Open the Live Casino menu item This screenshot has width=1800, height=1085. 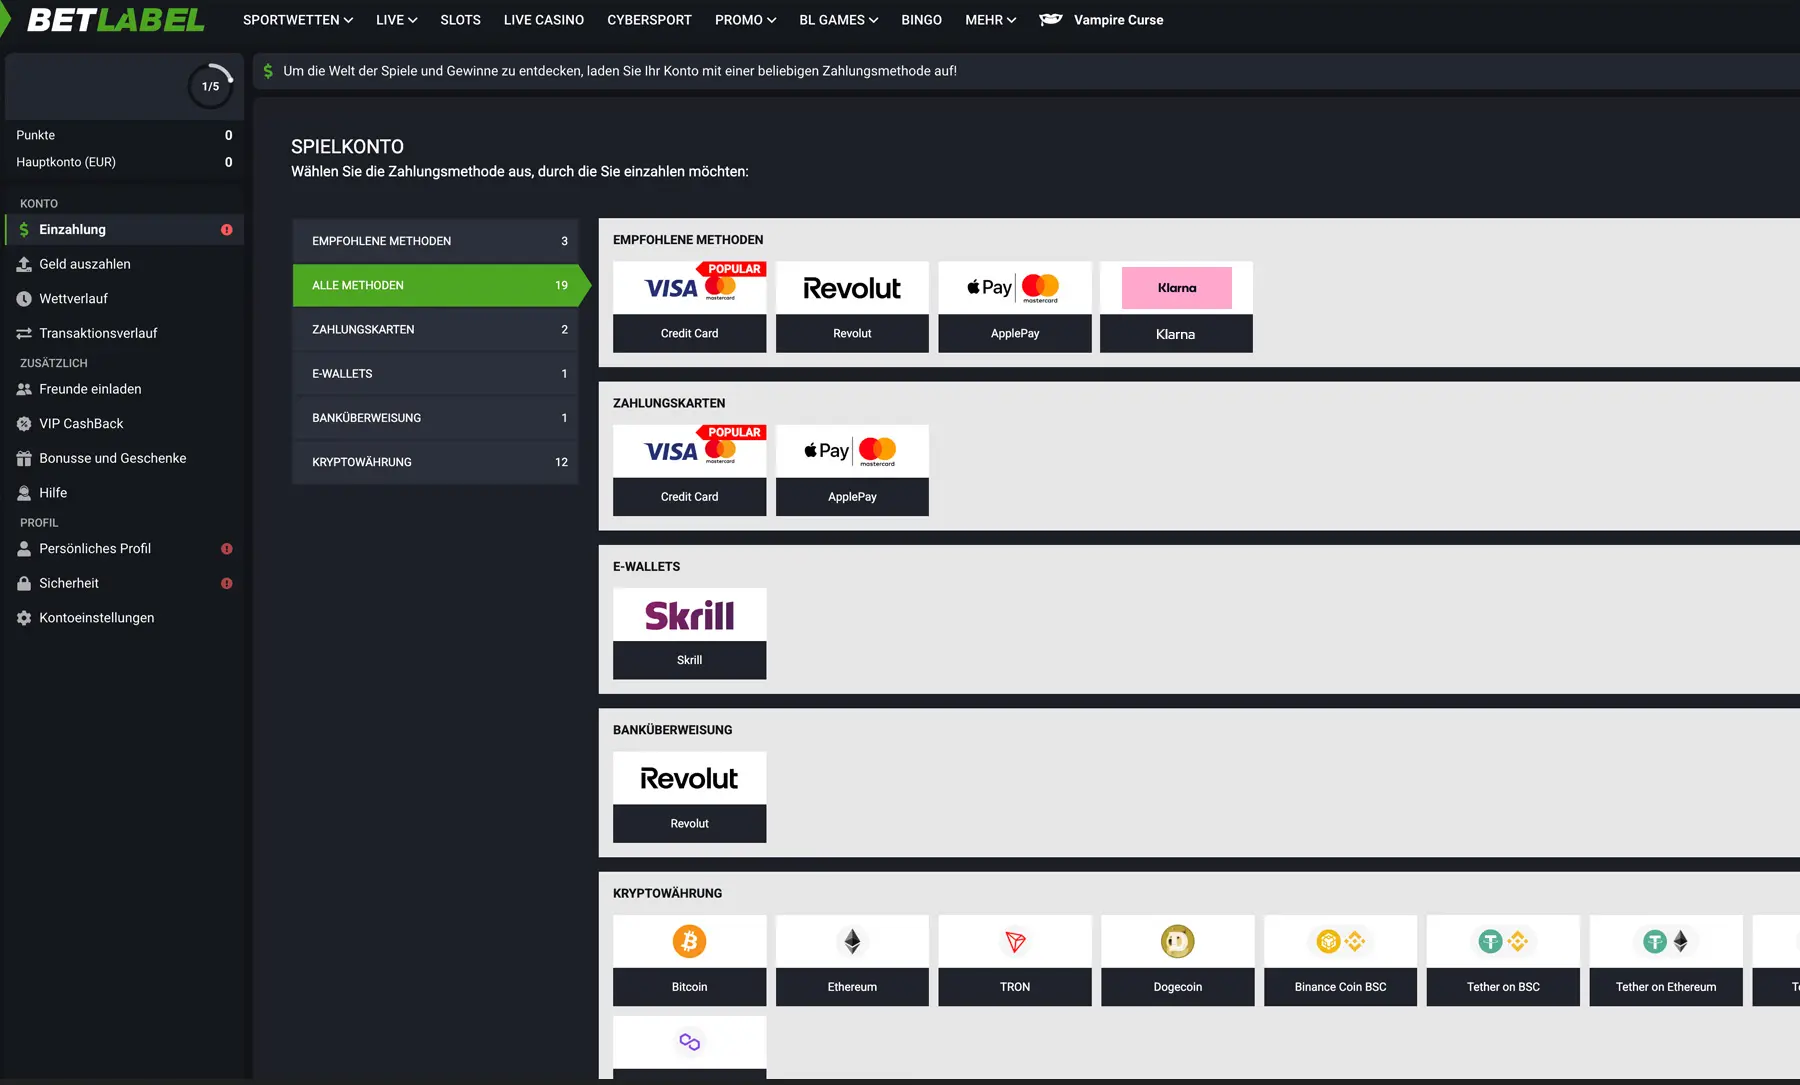543,20
